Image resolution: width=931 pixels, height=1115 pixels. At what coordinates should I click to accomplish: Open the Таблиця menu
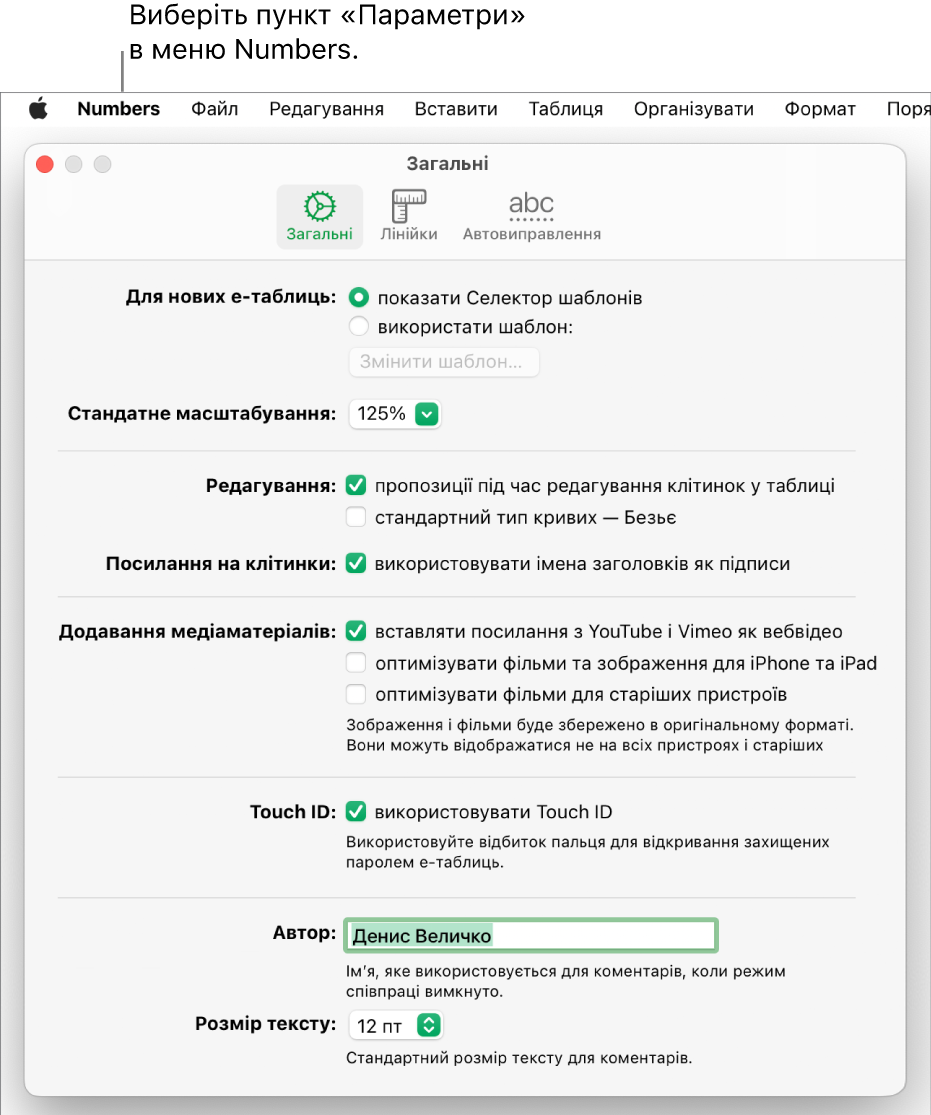pos(565,109)
